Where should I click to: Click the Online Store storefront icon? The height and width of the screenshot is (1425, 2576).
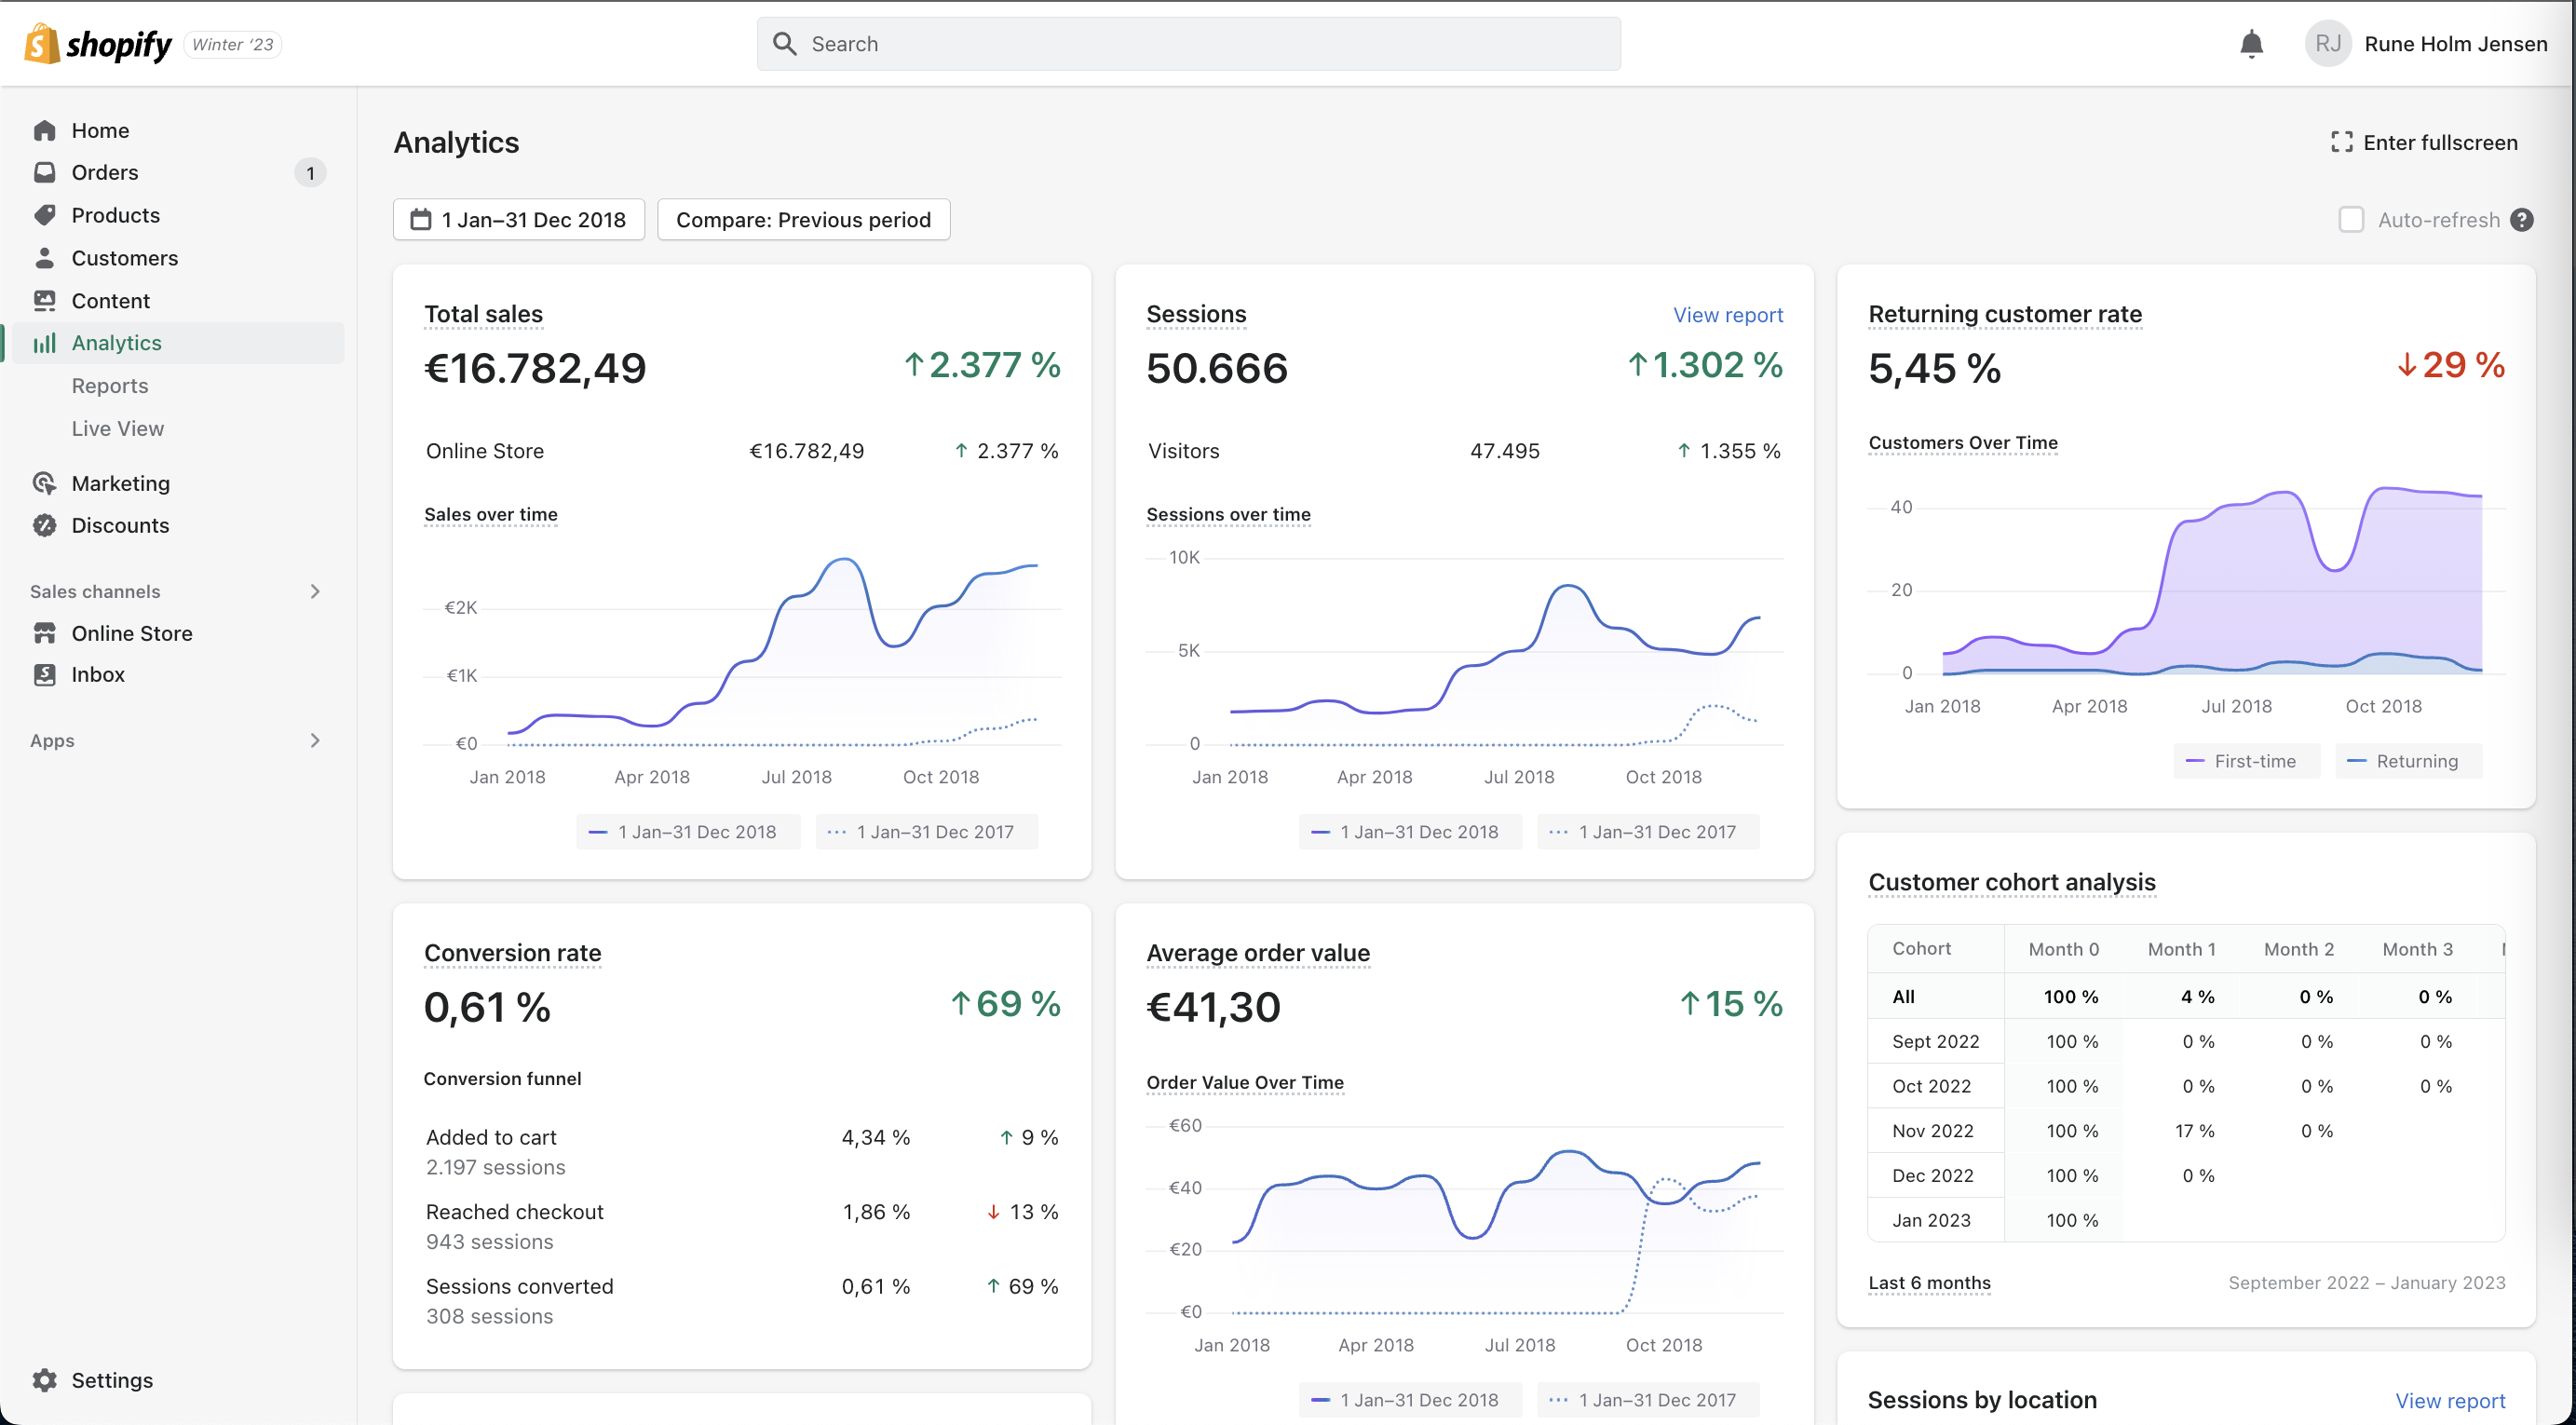tap(44, 633)
